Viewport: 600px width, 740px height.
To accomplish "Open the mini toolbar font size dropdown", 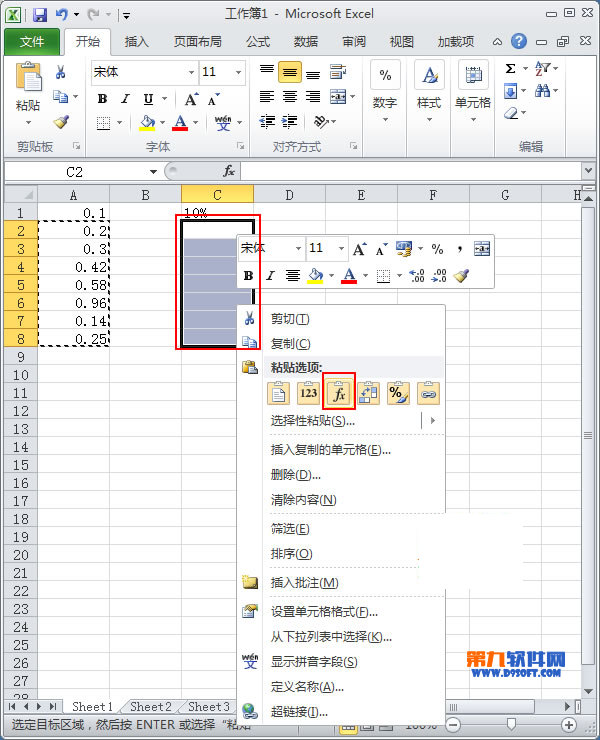I will click(x=341, y=248).
